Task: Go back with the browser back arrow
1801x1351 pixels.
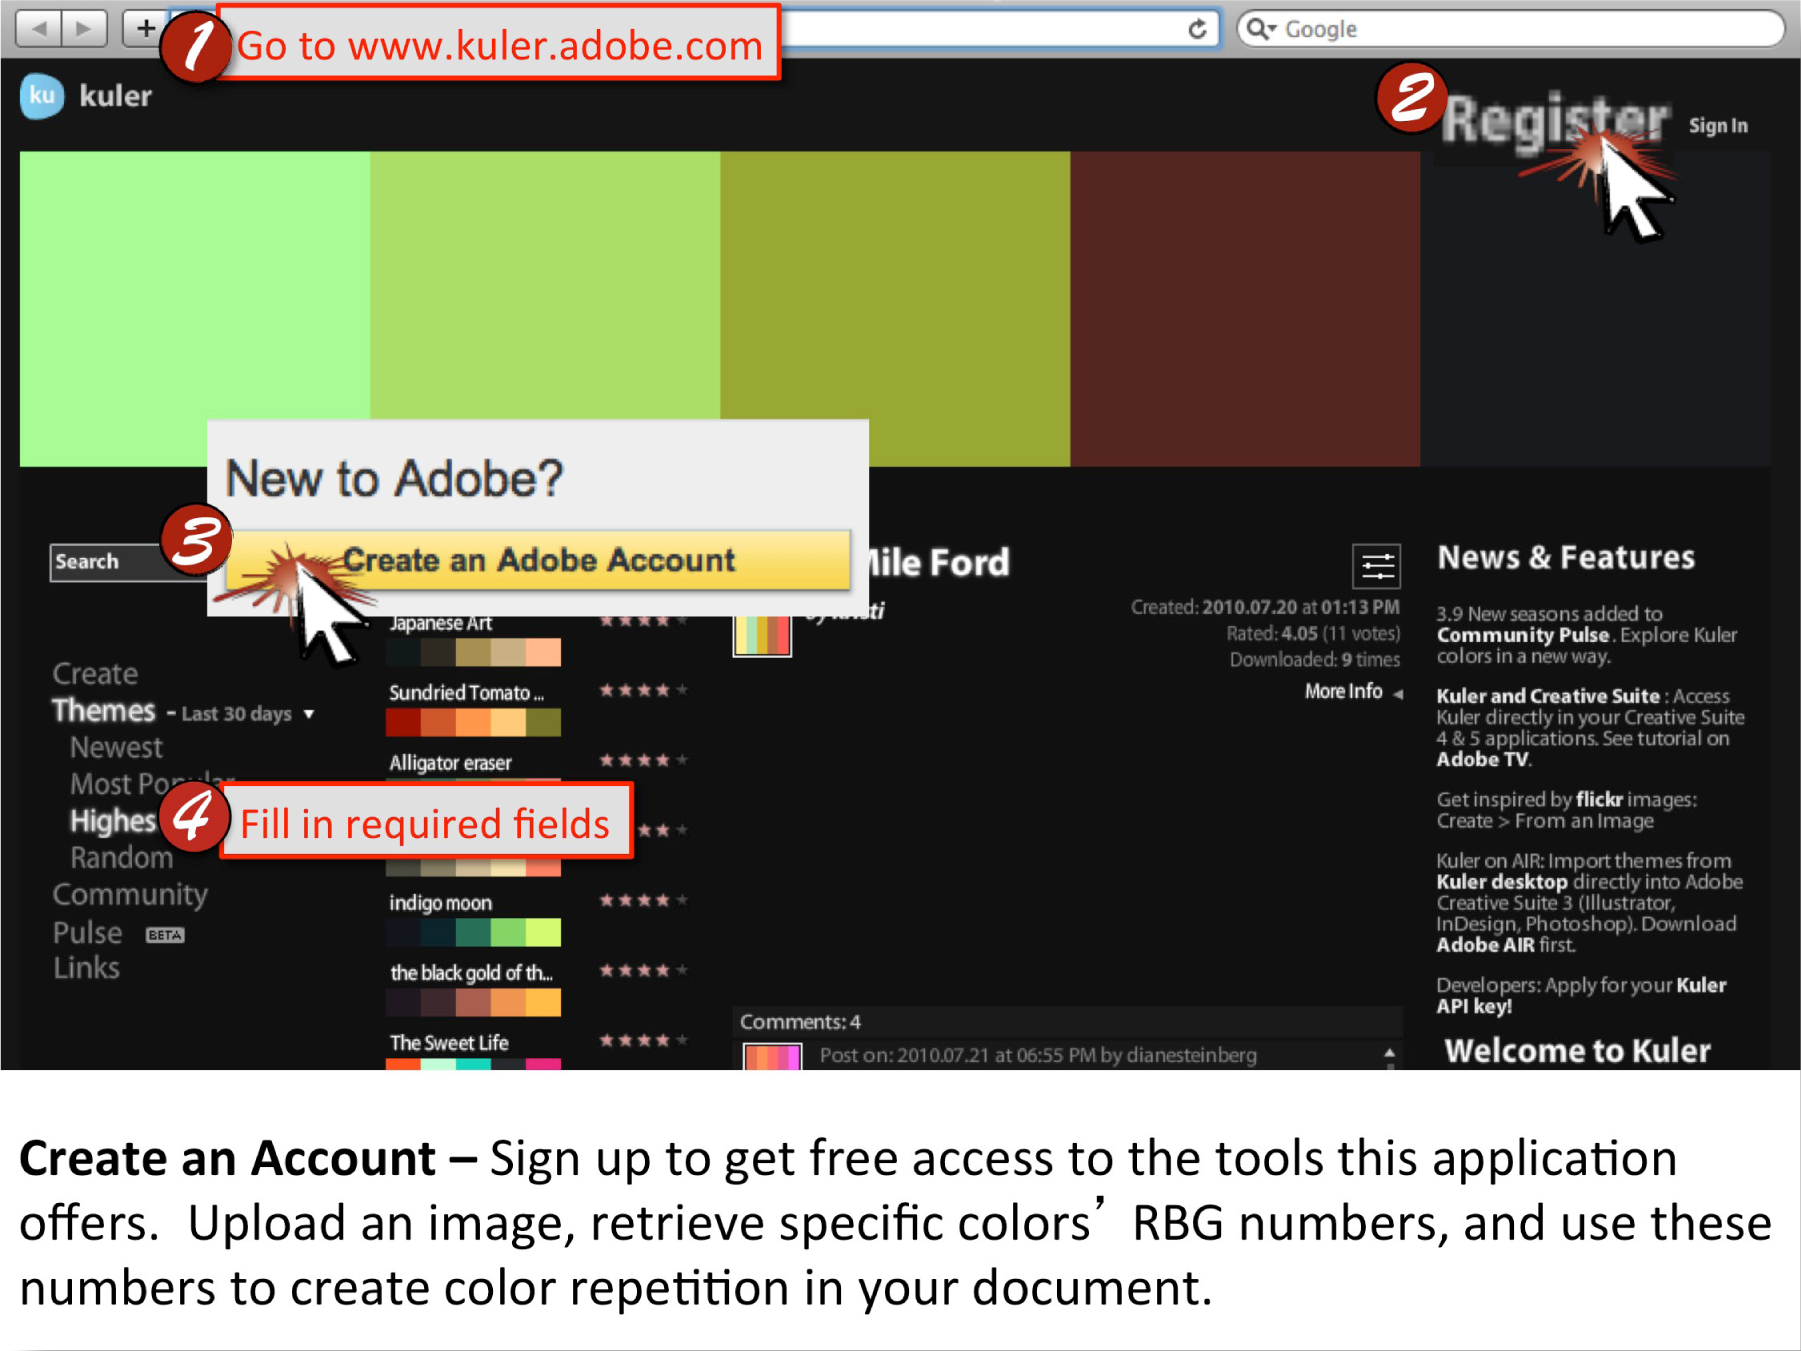Action: point(40,28)
